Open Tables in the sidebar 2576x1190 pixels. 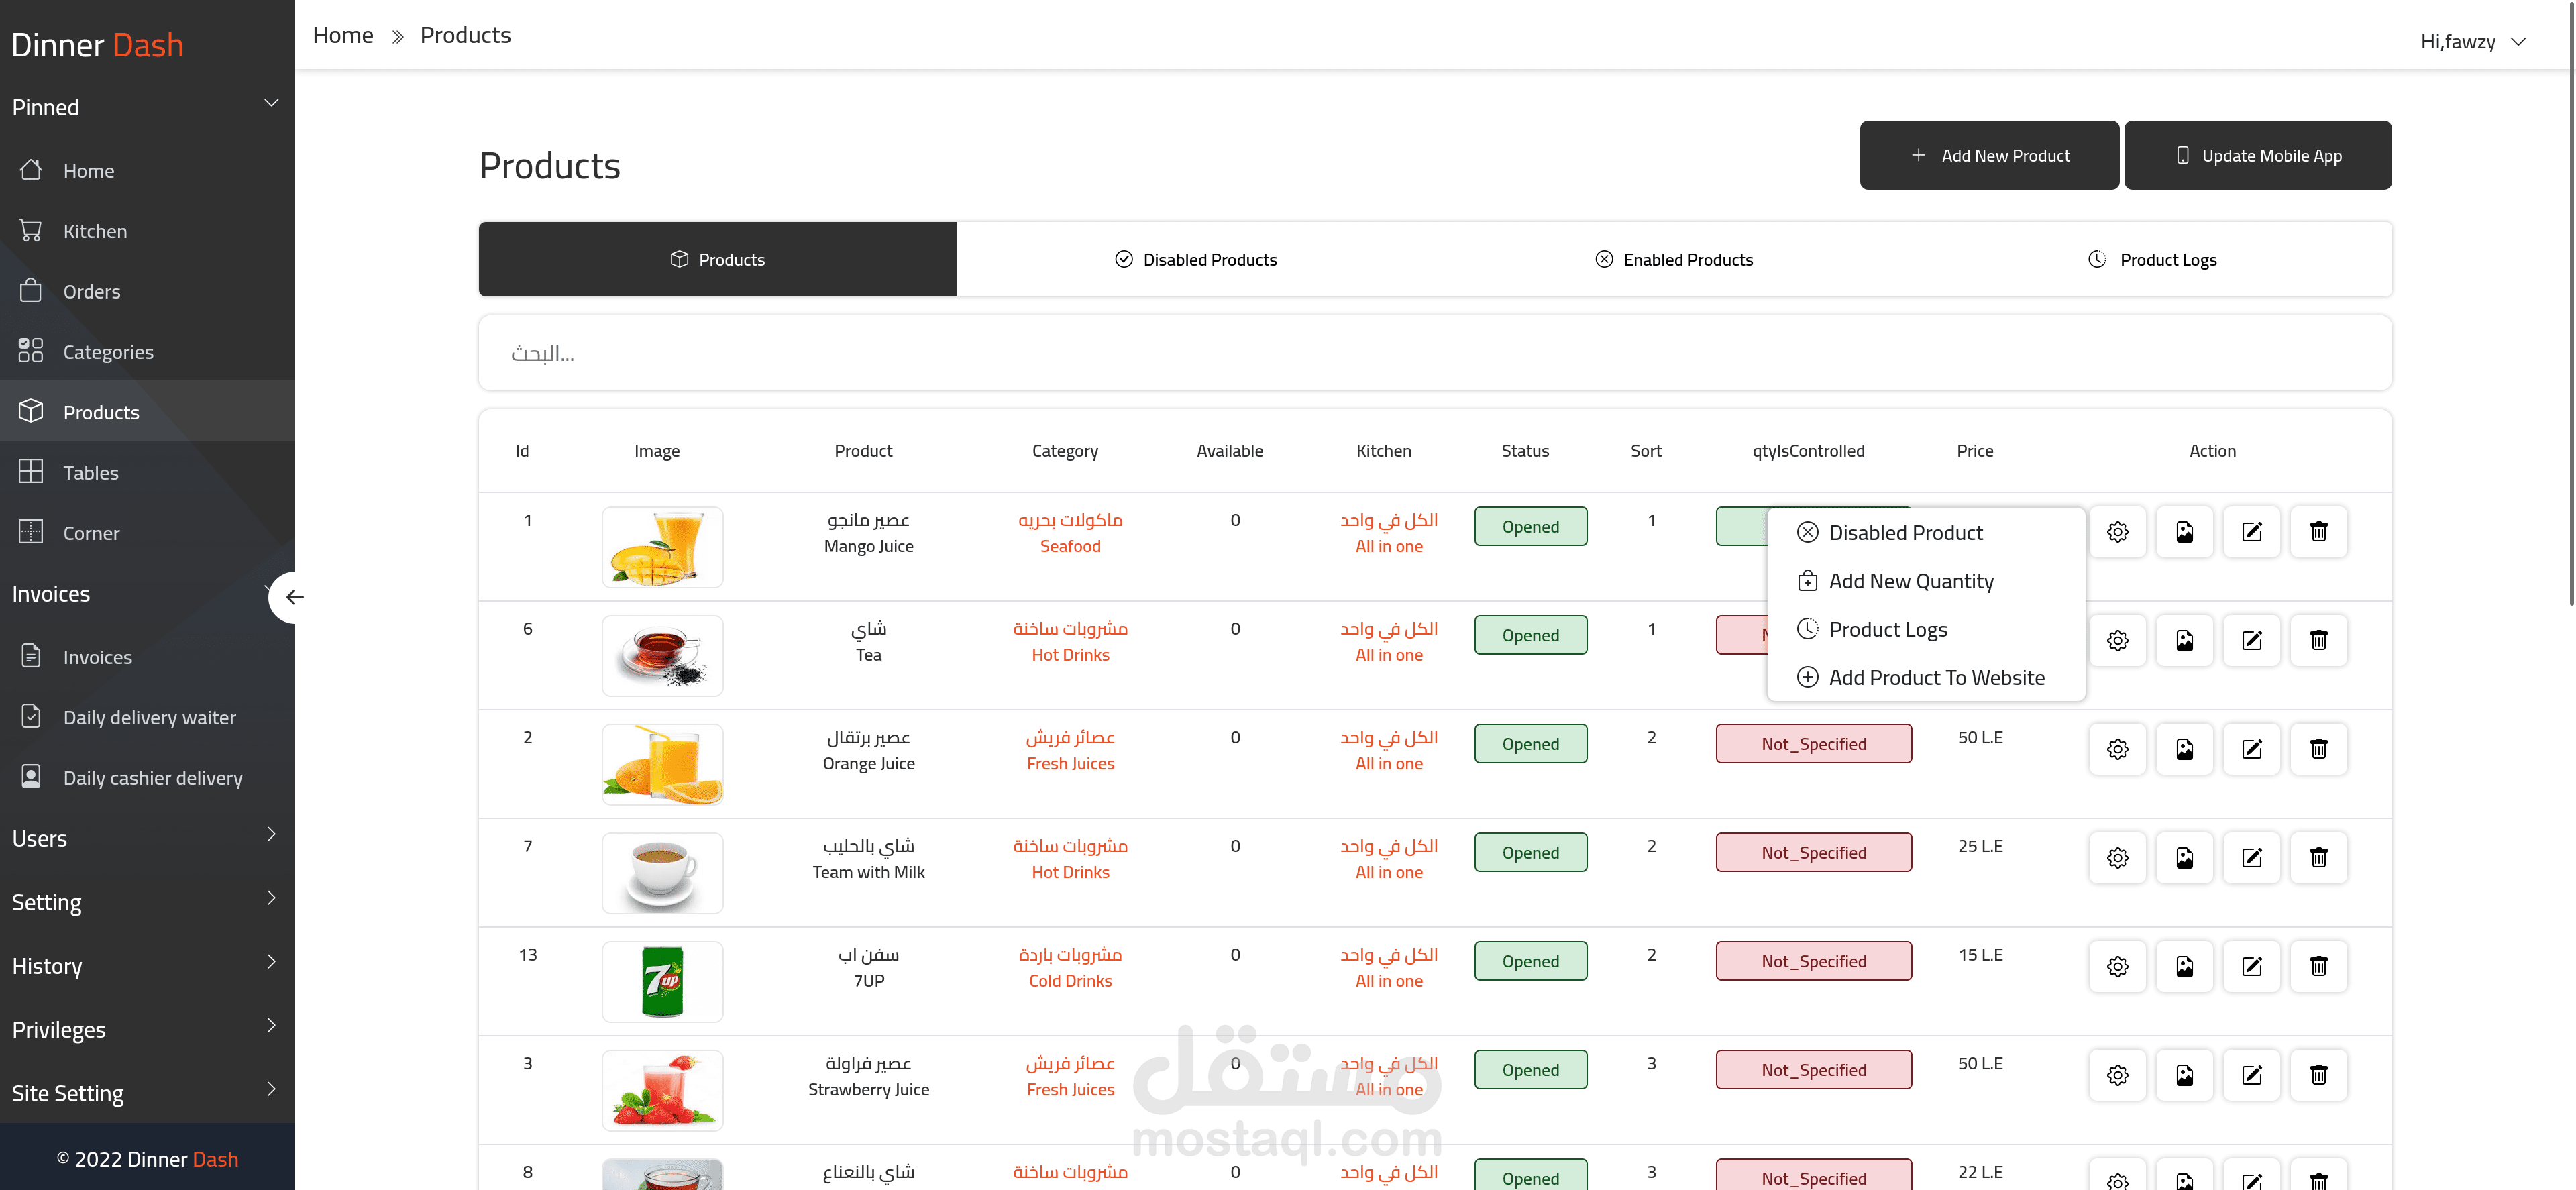[x=90, y=473]
